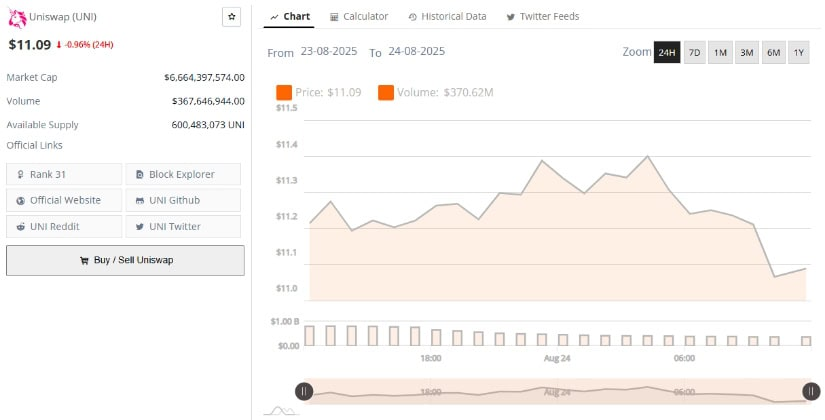Toggle the Price series legend
Image resolution: width=825 pixels, height=420 pixels.
[319, 93]
